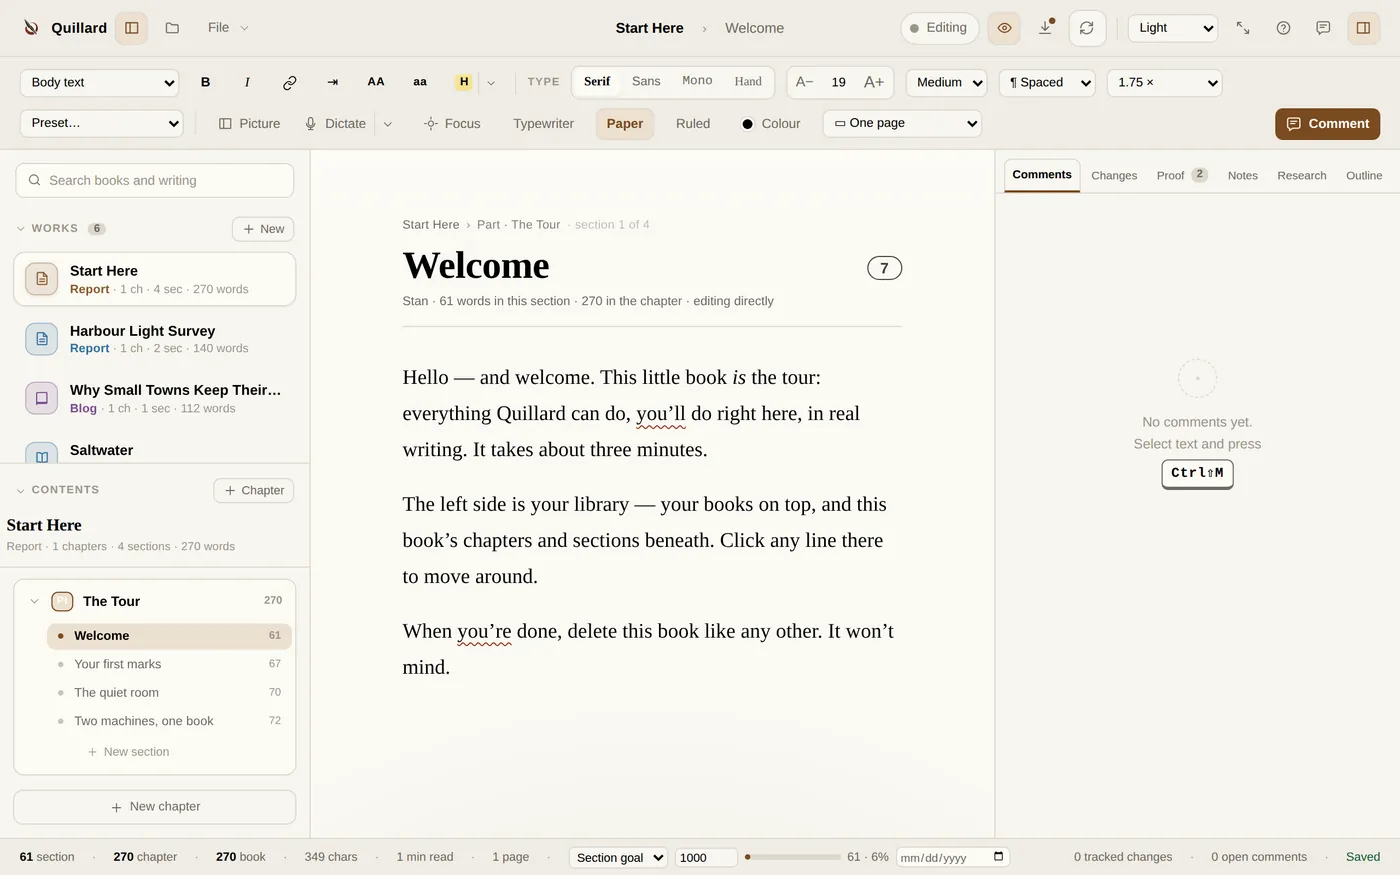Click the Quillard feather logo
The image size is (1400, 875).
(x=31, y=28)
